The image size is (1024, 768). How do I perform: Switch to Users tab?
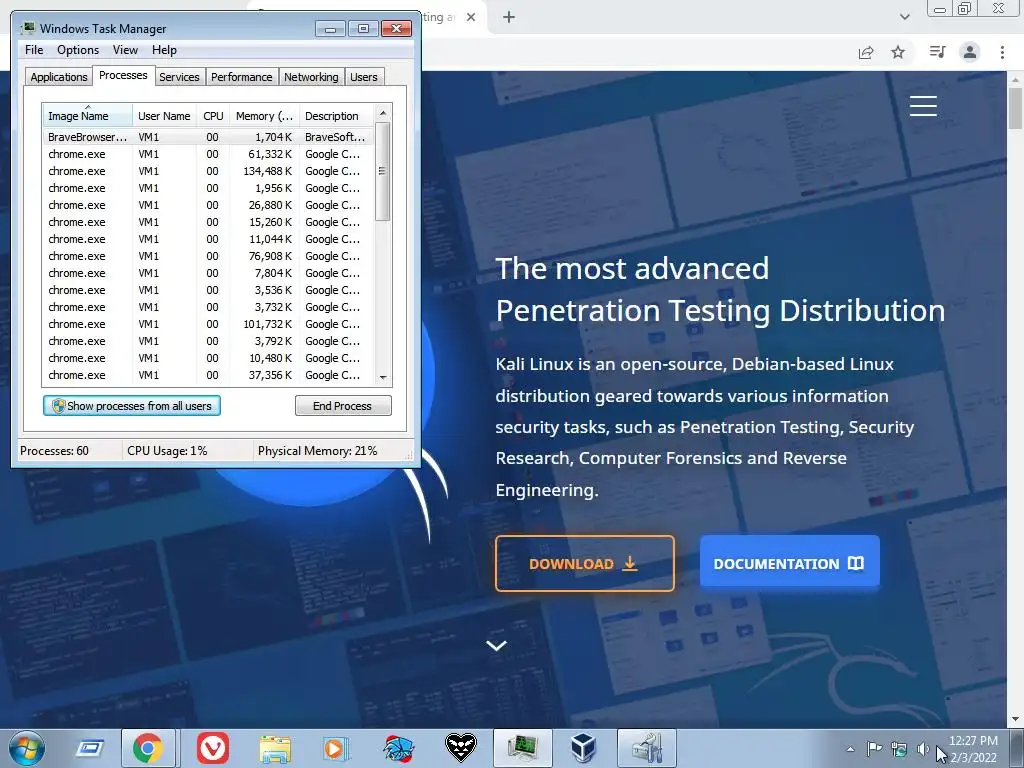point(364,77)
